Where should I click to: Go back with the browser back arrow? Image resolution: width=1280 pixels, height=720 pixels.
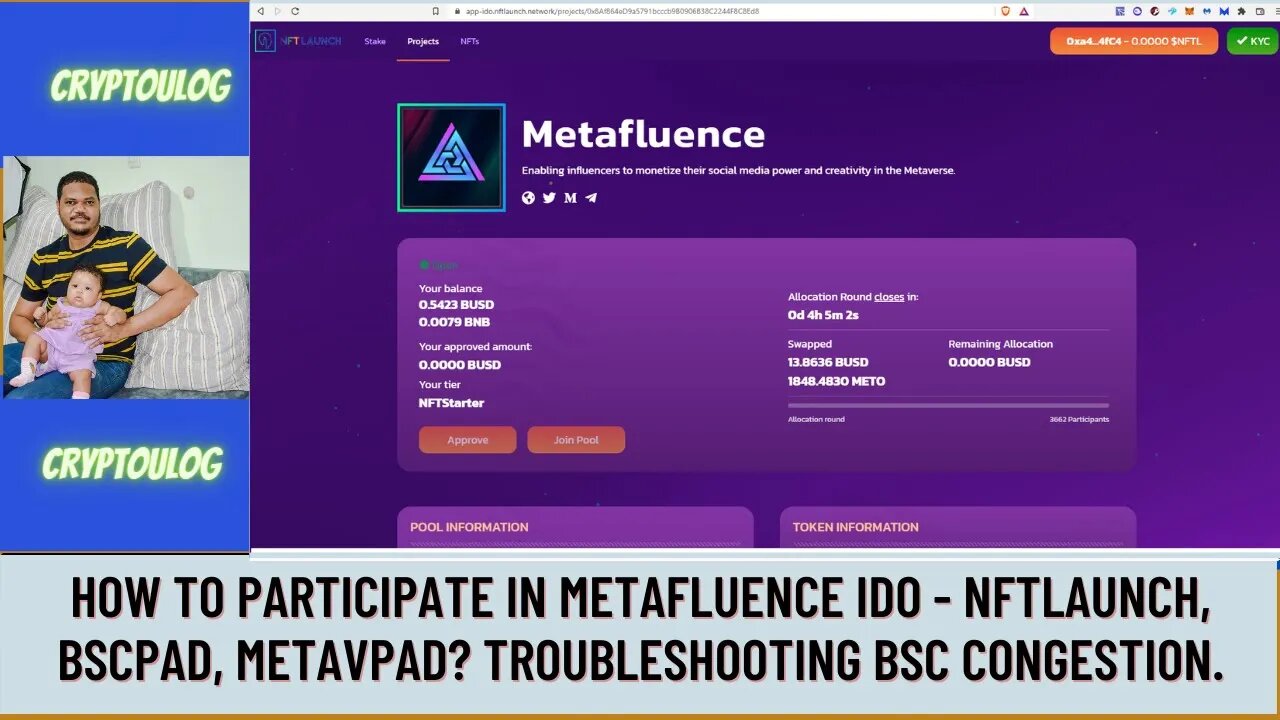coord(261,11)
